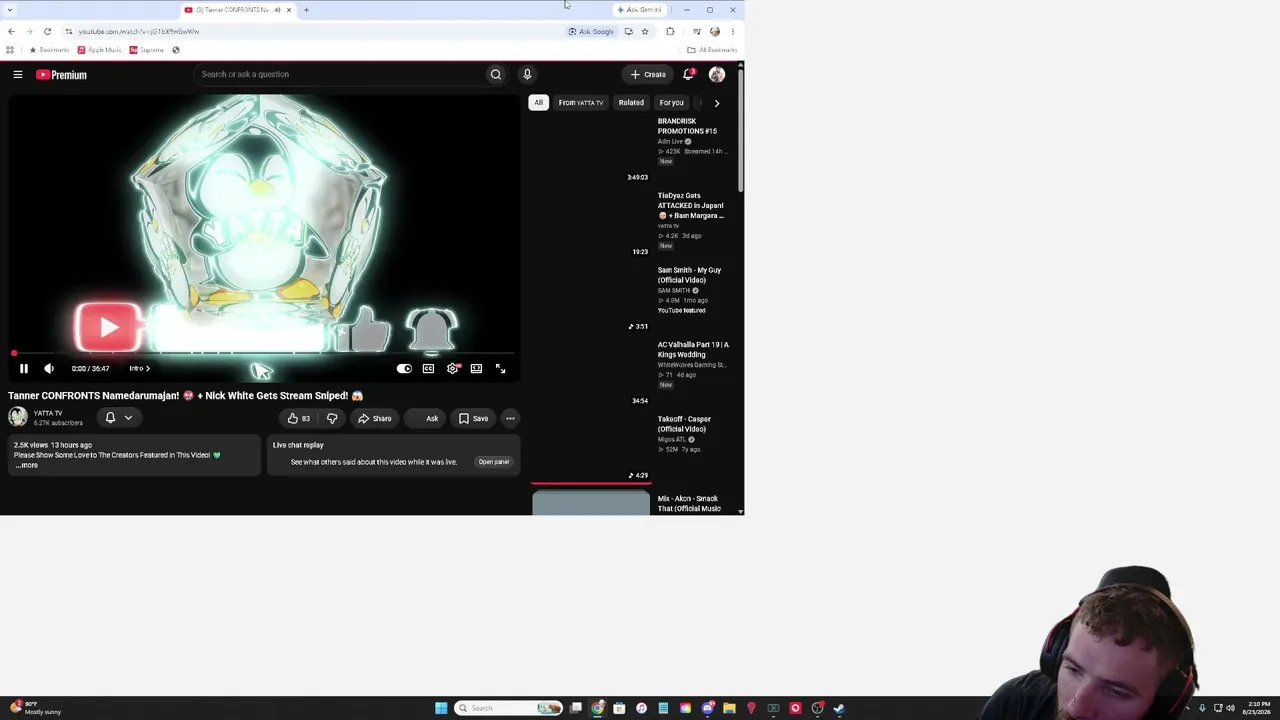Viewport: 1280px width, 720px height.
Task: Save the video to a playlist
Action: [x=474, y=418]
